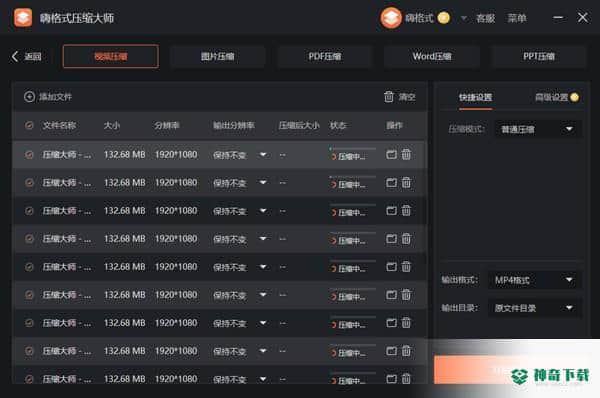The image size is (600, 398).
Task: Click the progress bar of the first file row
Action: pyautogui.click(x=352, y=148)
